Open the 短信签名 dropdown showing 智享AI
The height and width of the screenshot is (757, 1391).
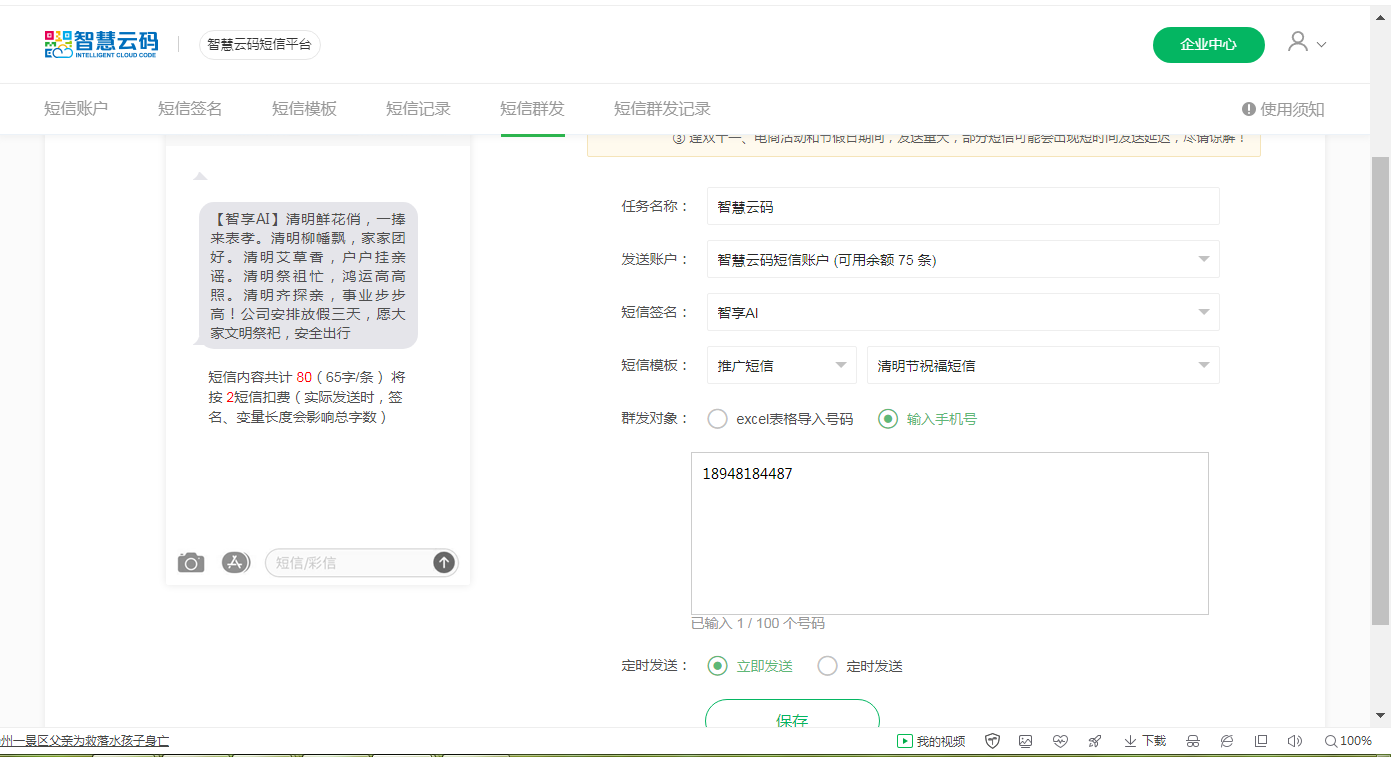[962, 312]
